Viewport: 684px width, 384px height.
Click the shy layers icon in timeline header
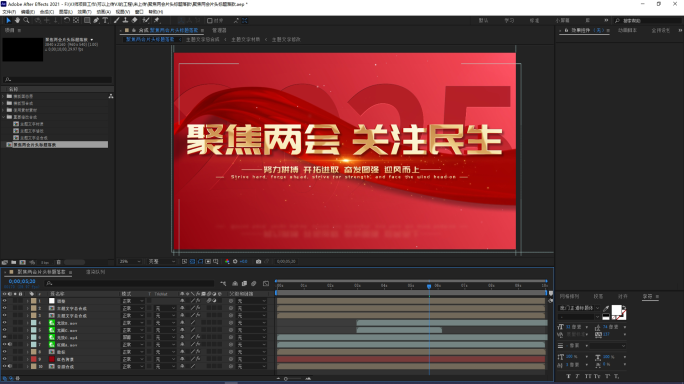(x=235, y=284)
